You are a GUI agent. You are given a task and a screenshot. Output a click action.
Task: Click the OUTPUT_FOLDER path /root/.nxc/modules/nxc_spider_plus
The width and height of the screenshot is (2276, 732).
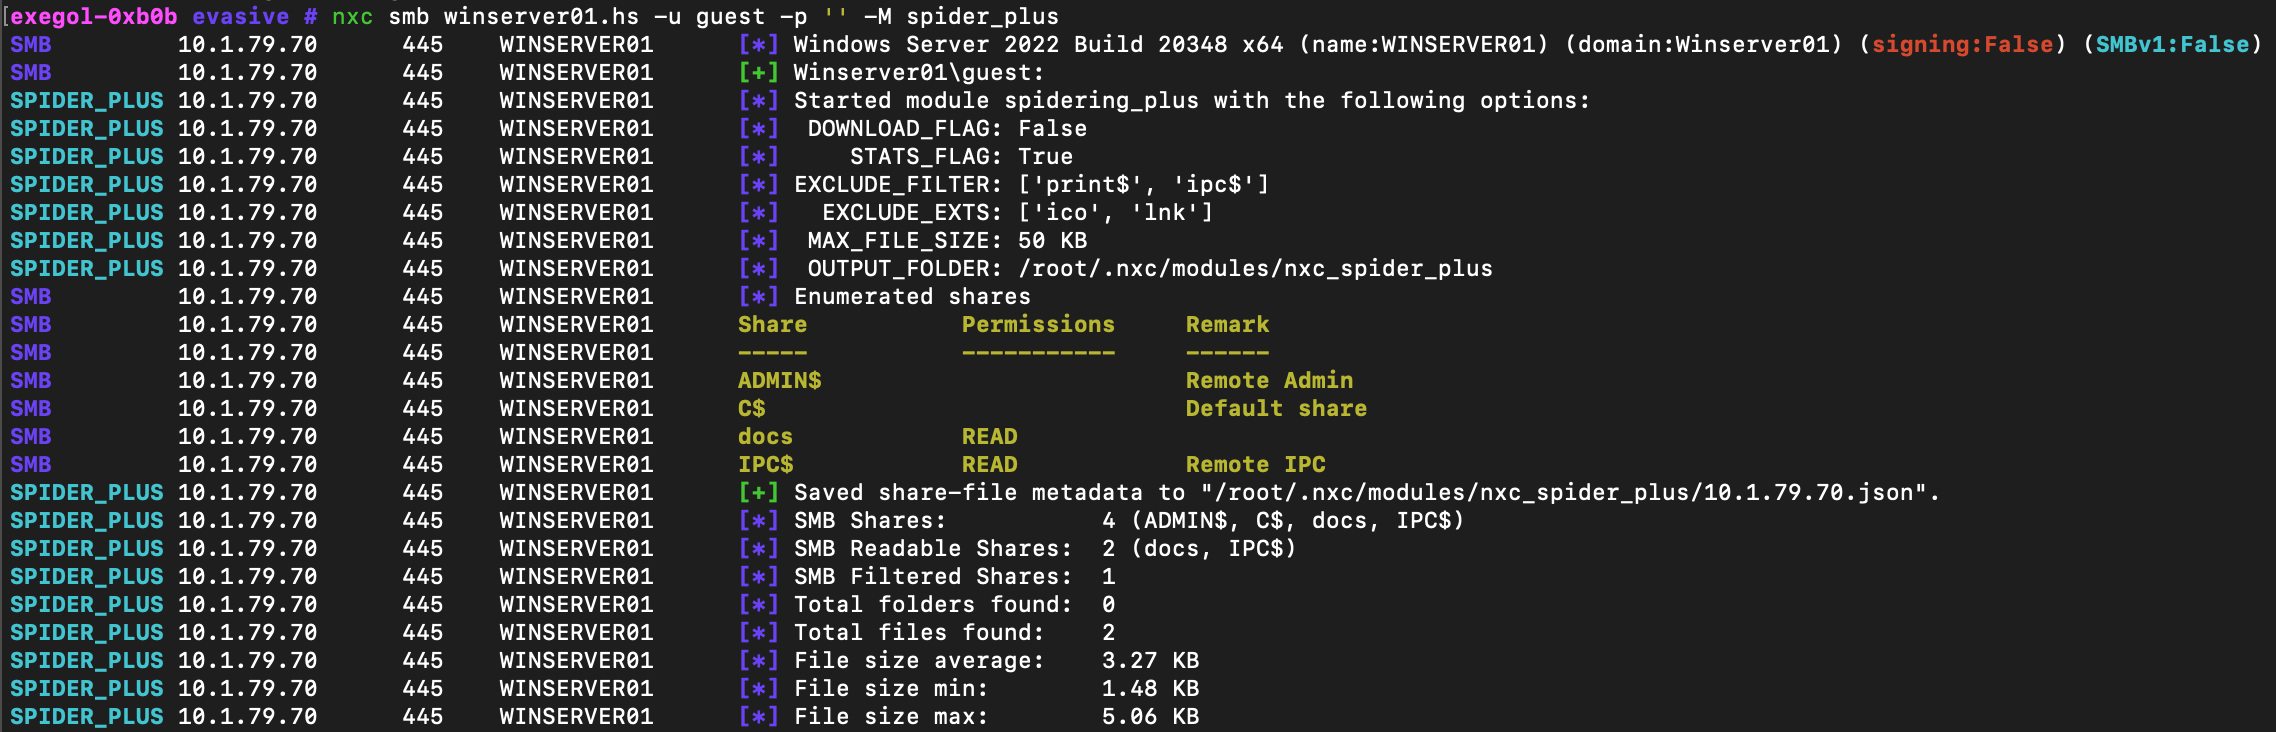click(1255, 268)
